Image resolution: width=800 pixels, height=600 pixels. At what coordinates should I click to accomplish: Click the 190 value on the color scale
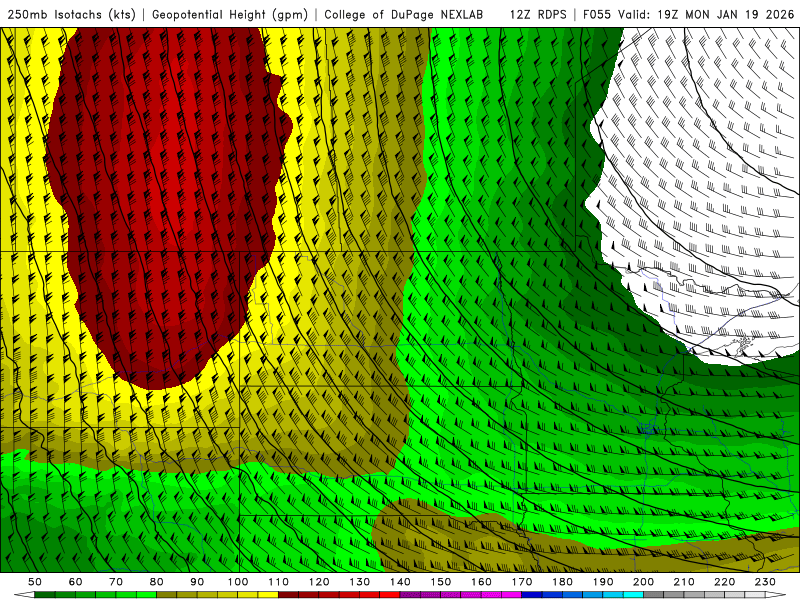click(x=604, y=582)
